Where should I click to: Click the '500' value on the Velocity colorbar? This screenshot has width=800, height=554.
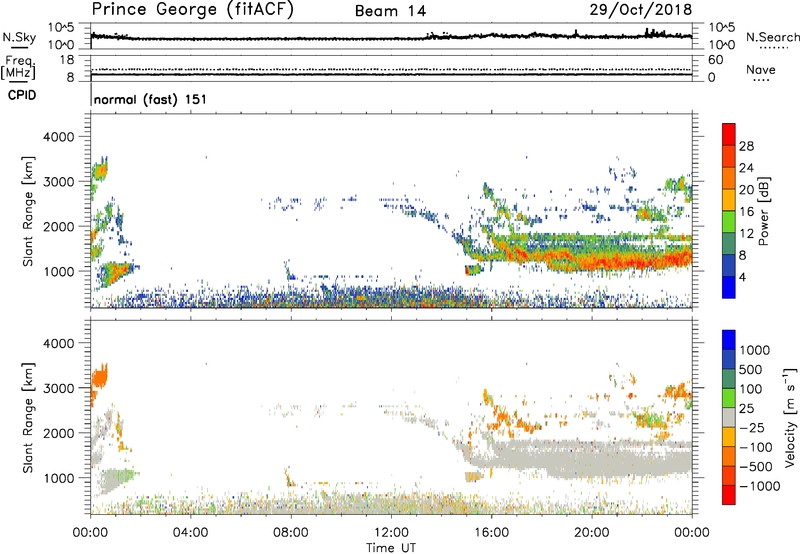click(751, 369)
